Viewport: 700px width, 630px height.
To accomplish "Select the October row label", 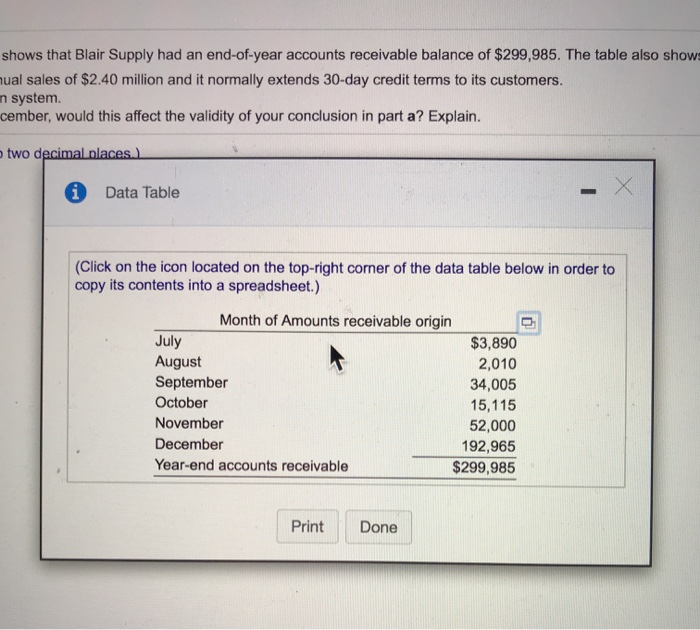I will (x=181, y=403).
